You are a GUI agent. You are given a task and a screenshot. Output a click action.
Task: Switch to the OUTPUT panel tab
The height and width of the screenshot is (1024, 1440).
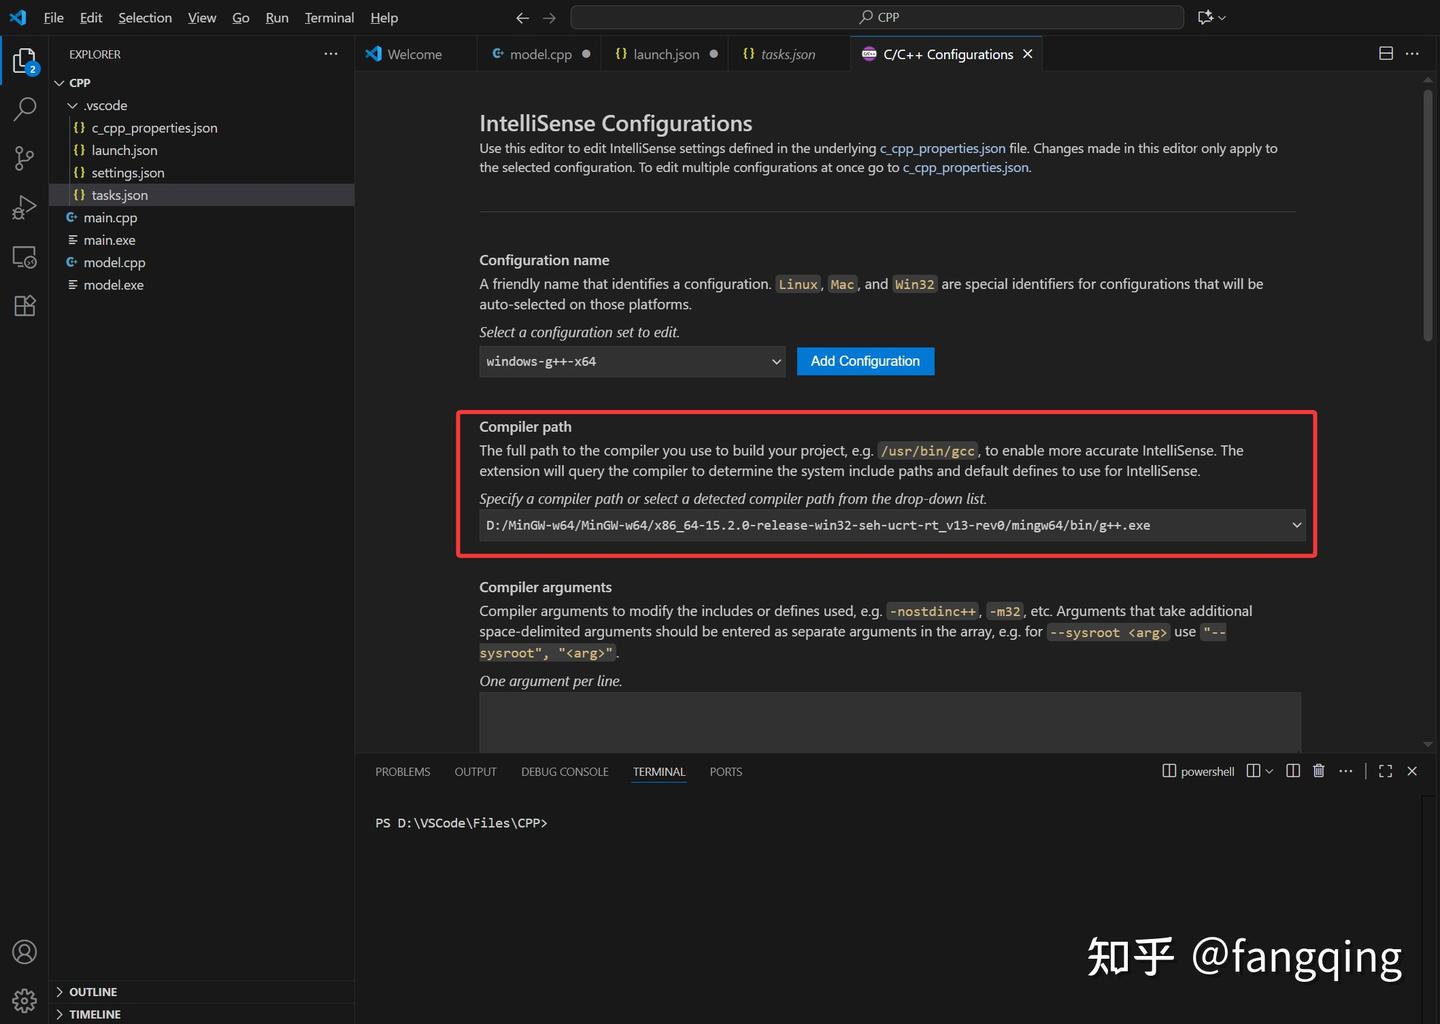coord(475,772)
